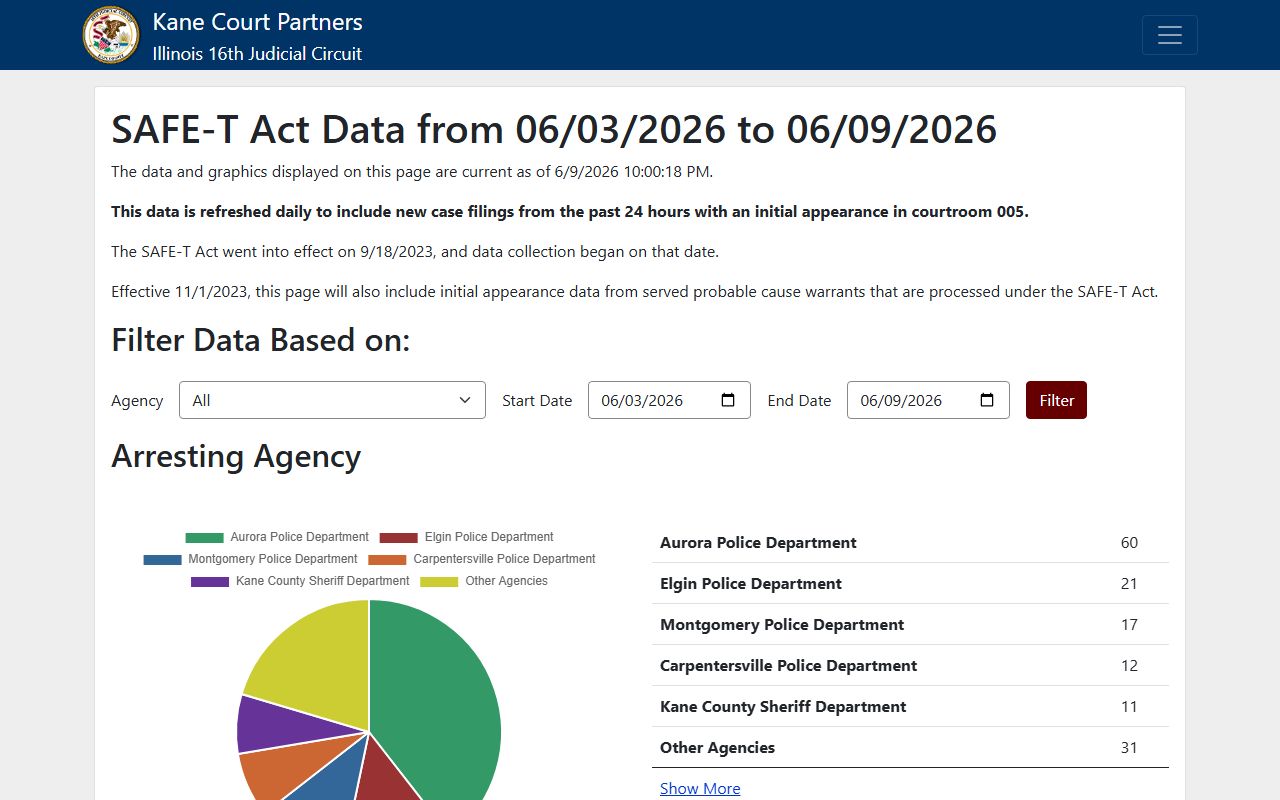Click the Arresting Agency section heading
Screen dimensions: 1280x800
point(236,456)
